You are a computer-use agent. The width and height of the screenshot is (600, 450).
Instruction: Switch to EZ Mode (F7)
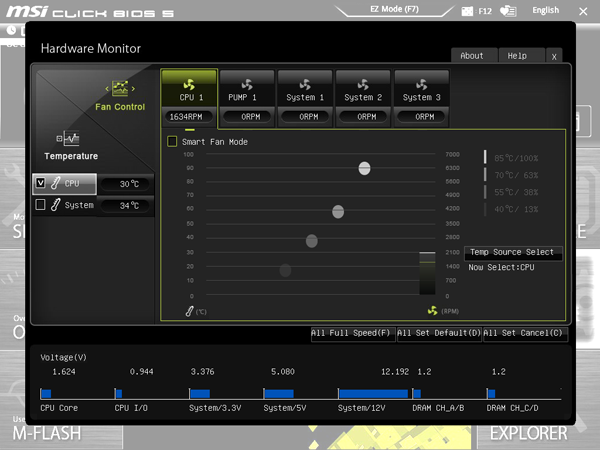(394, 9)
